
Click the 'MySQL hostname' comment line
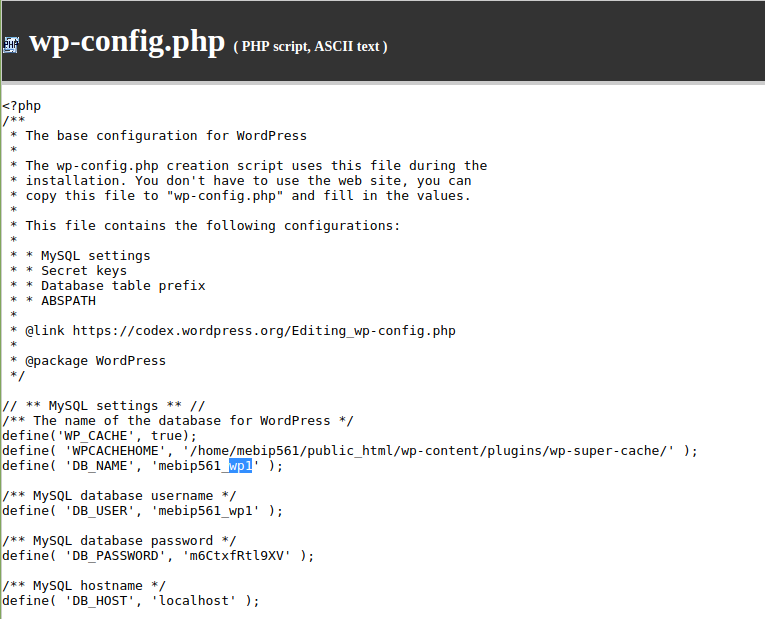point(84,585)
